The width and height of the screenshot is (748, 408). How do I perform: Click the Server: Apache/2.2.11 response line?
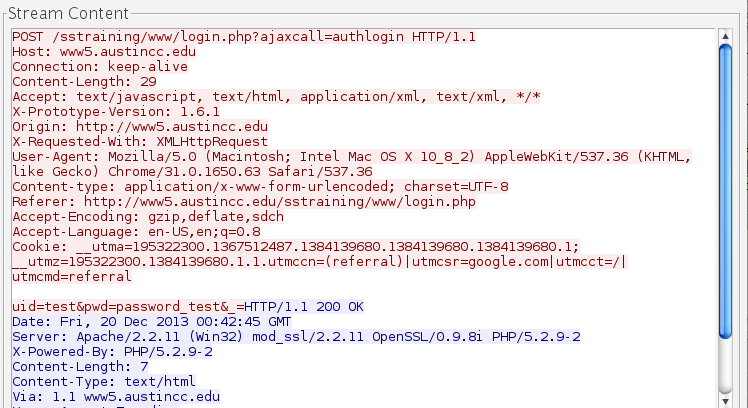click(296, 337)
